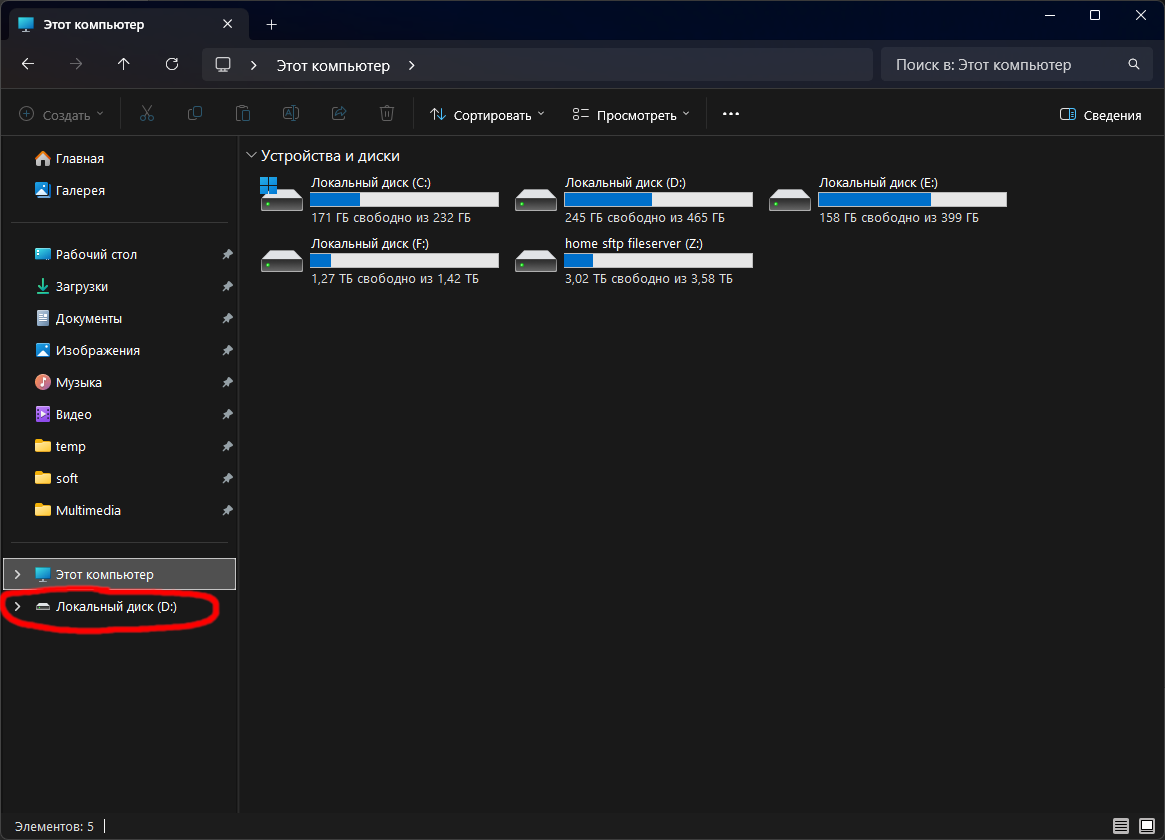The image size is (1165, 840).
Task: Click Local Disk (C:) usage bar
Action: point(404,200)
